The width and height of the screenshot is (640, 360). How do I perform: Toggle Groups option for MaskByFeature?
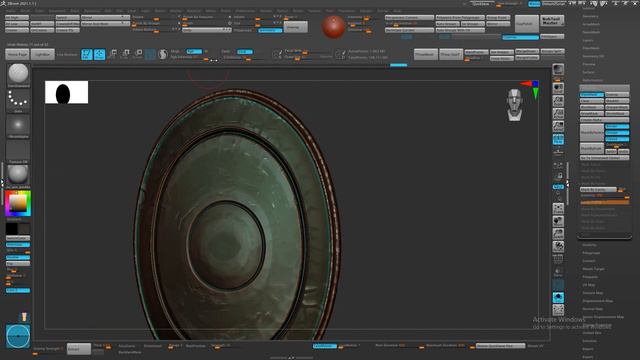[x=617, y=133]
